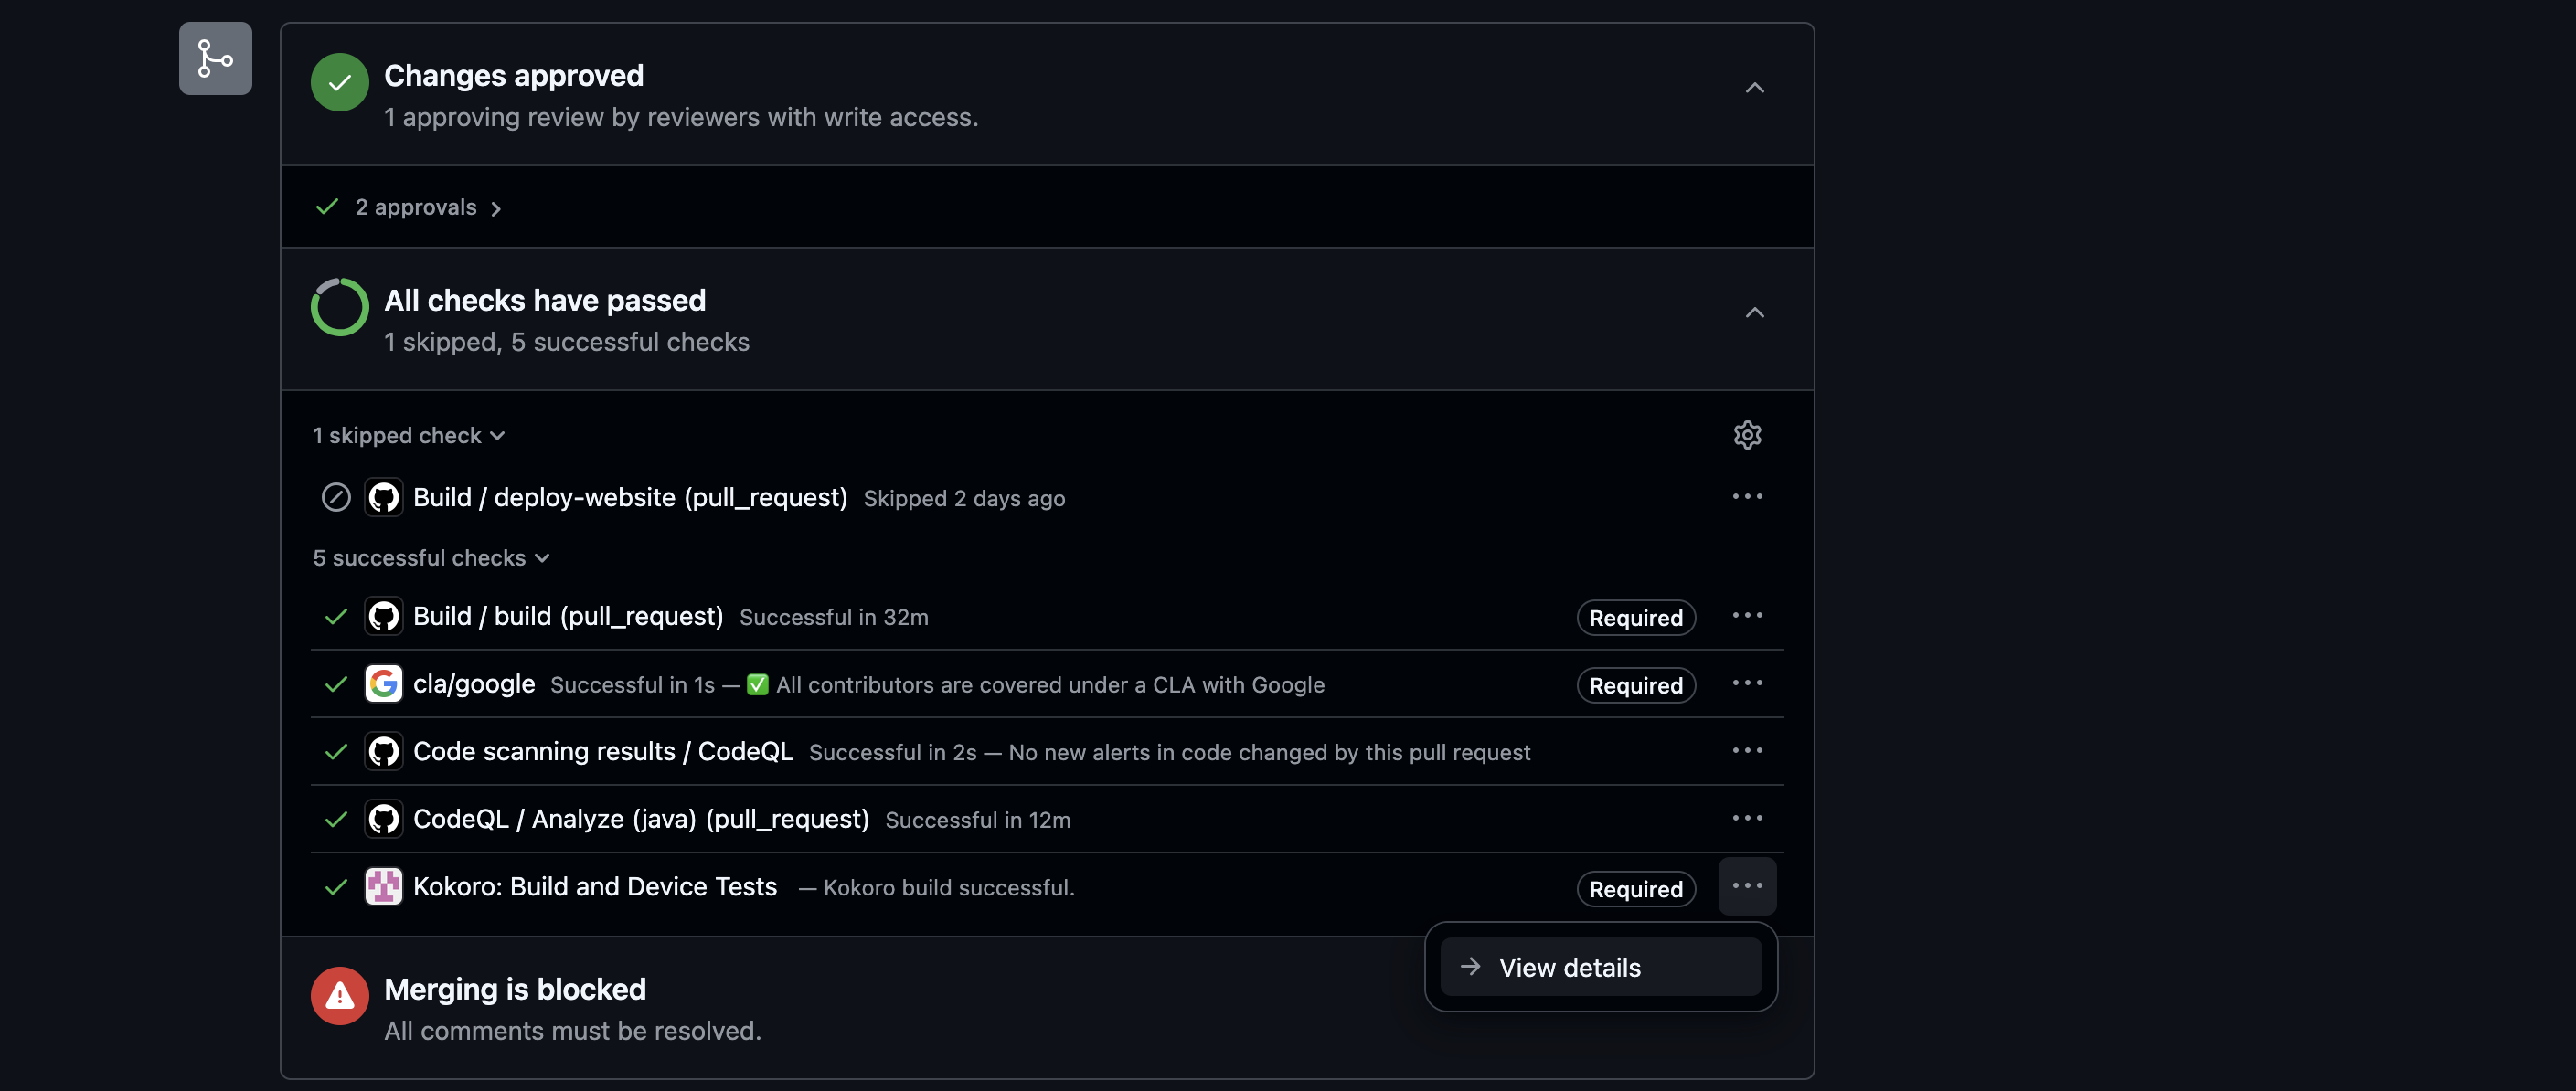
Task: Open three-dot menu for deploy-website check
Action: [1747, 497]
